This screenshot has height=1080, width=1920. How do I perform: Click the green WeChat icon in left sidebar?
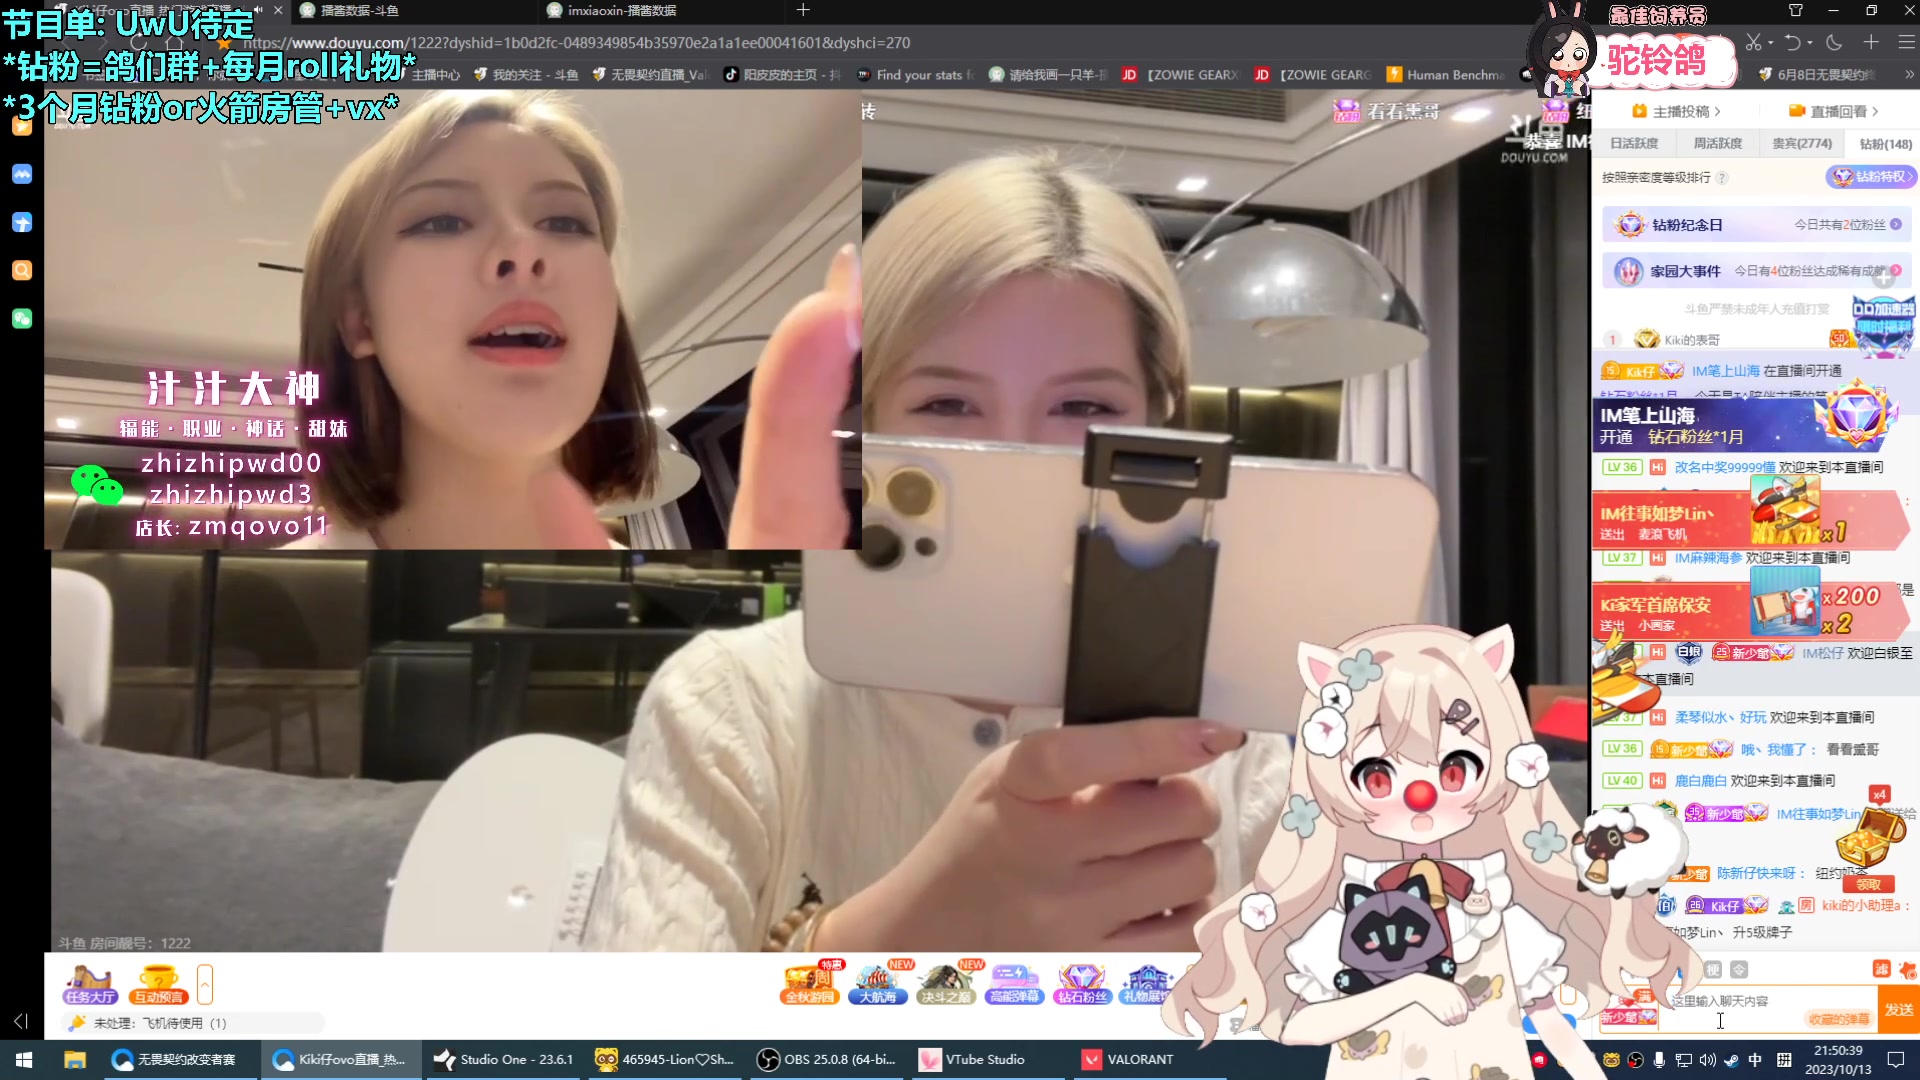click(x=22, y=318)
